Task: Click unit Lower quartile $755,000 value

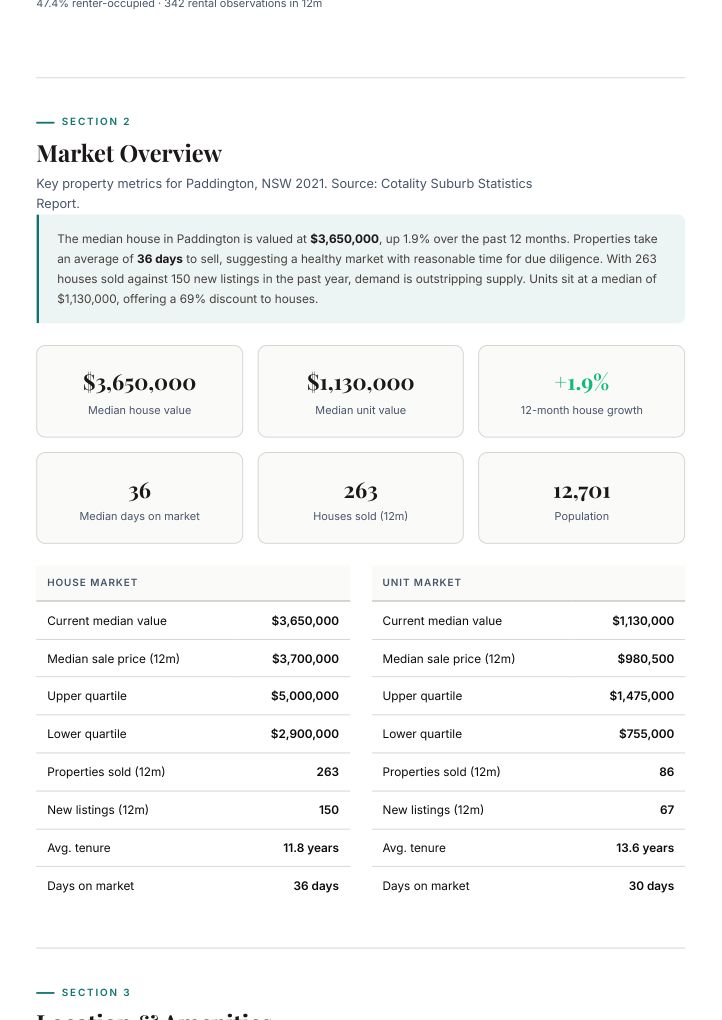Action: pyautogui.click(x=647, y=734)
